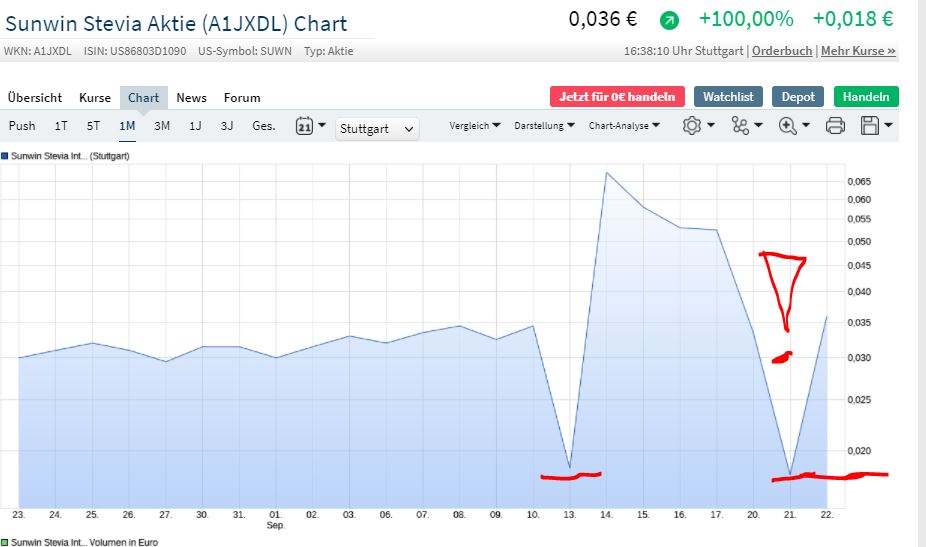Click the save diskette icon
Image resolution: width=926 pixels, height=547 pixels.
pos(875,125)
